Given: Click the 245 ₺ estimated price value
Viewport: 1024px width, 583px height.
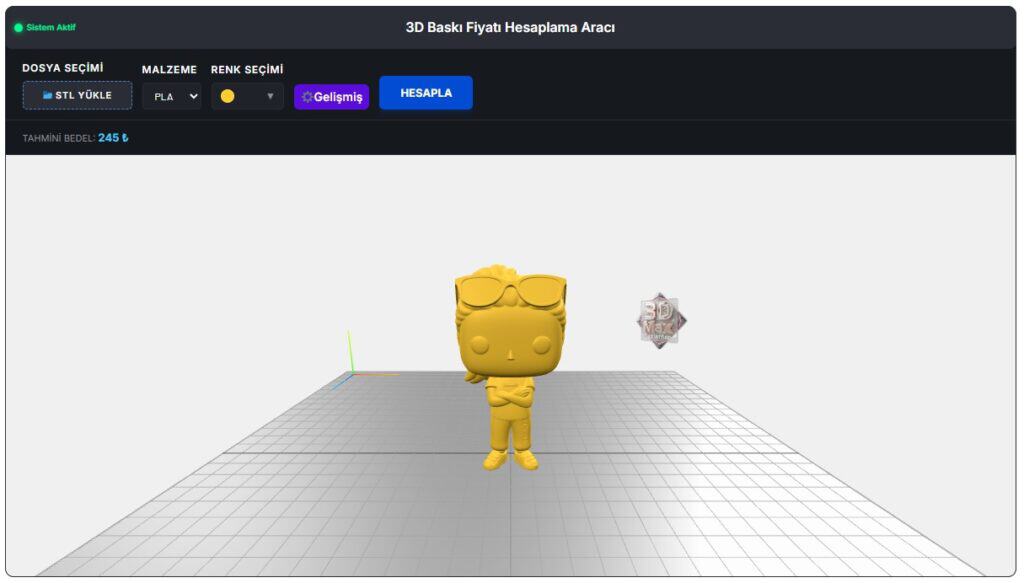Looking at the screenshot, I should tap(113, 138).
